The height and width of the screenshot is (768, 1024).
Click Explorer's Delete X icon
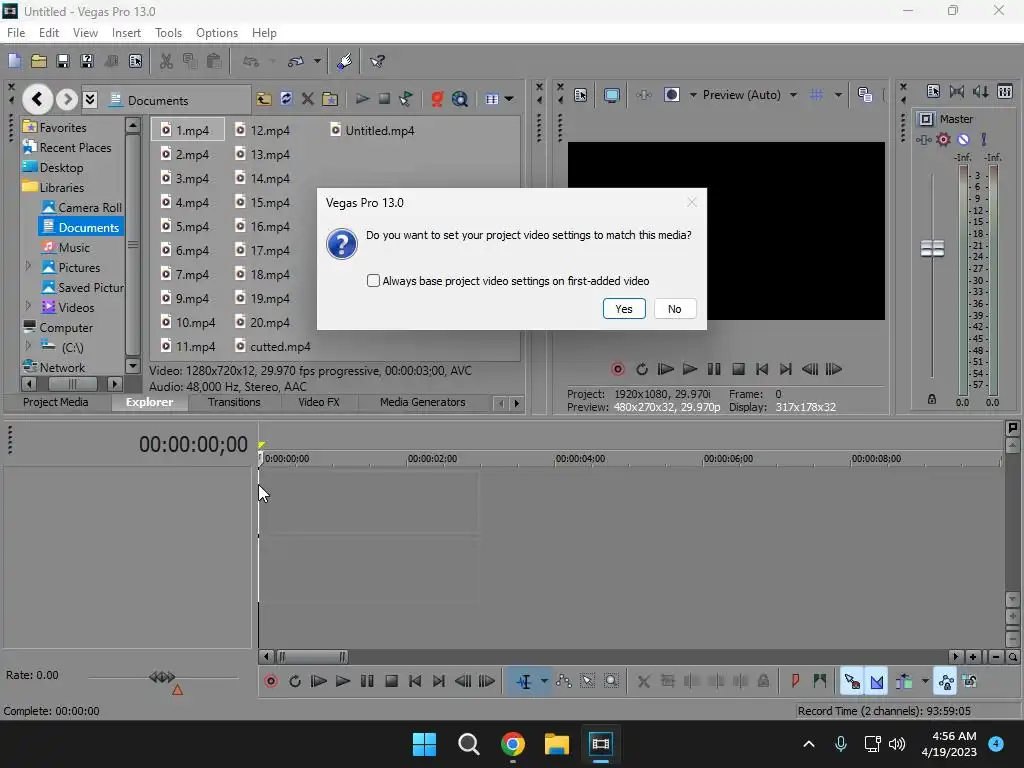tap(308, 99)
